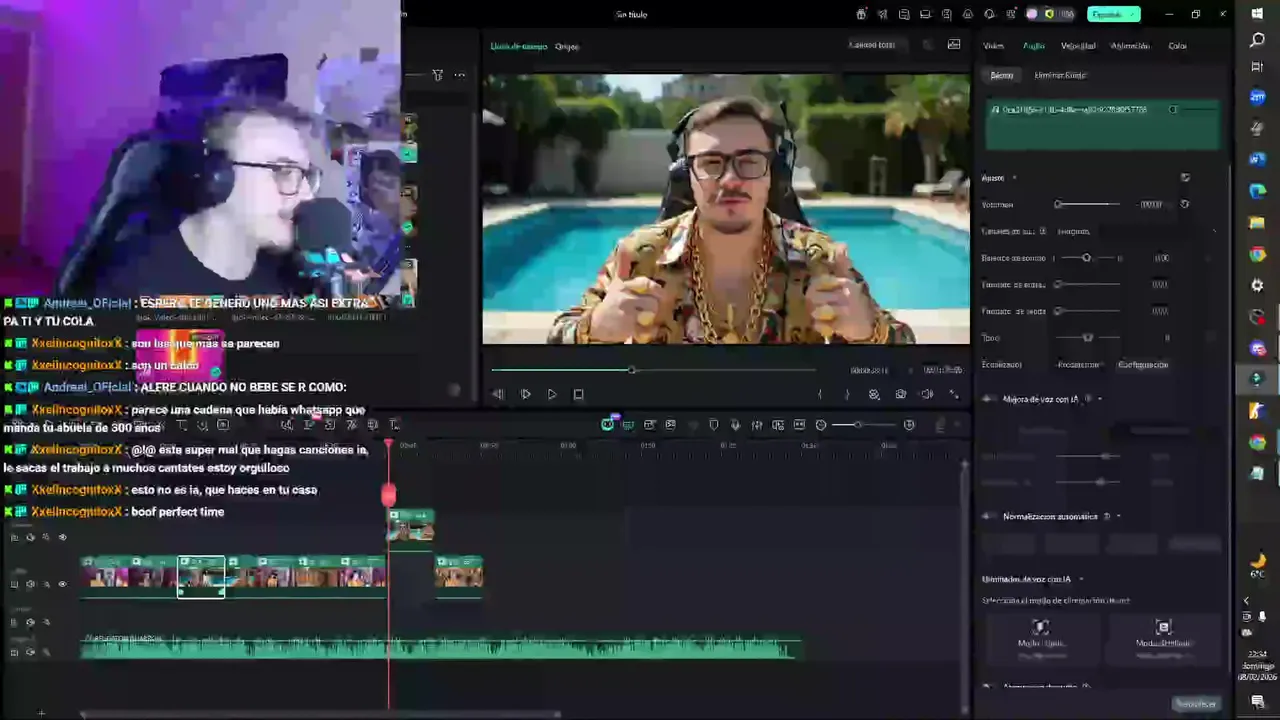
Task: Toggle eye visibility of upper video track
Action: [62, 537]
